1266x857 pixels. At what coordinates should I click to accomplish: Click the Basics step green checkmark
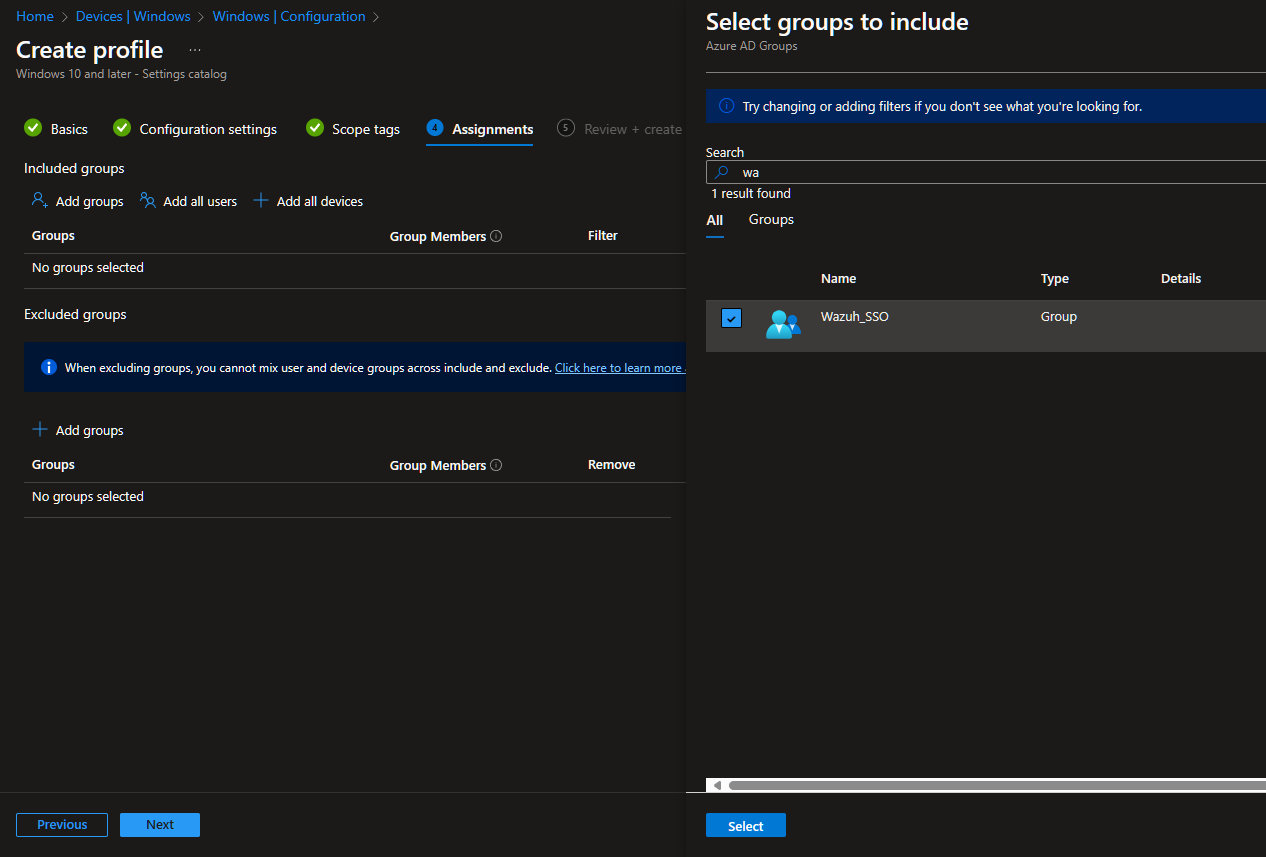click(x=33, y=128)
